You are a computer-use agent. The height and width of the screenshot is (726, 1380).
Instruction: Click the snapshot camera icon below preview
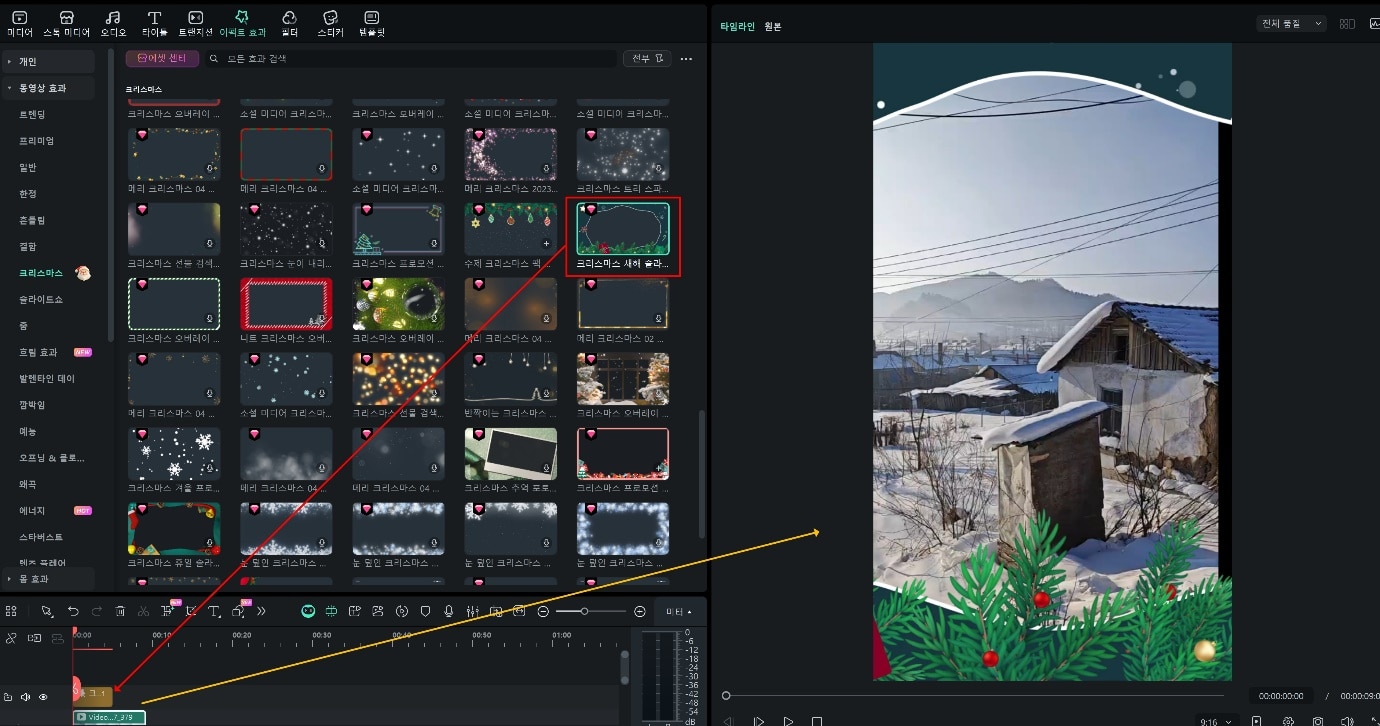[x=1318, y=721]
